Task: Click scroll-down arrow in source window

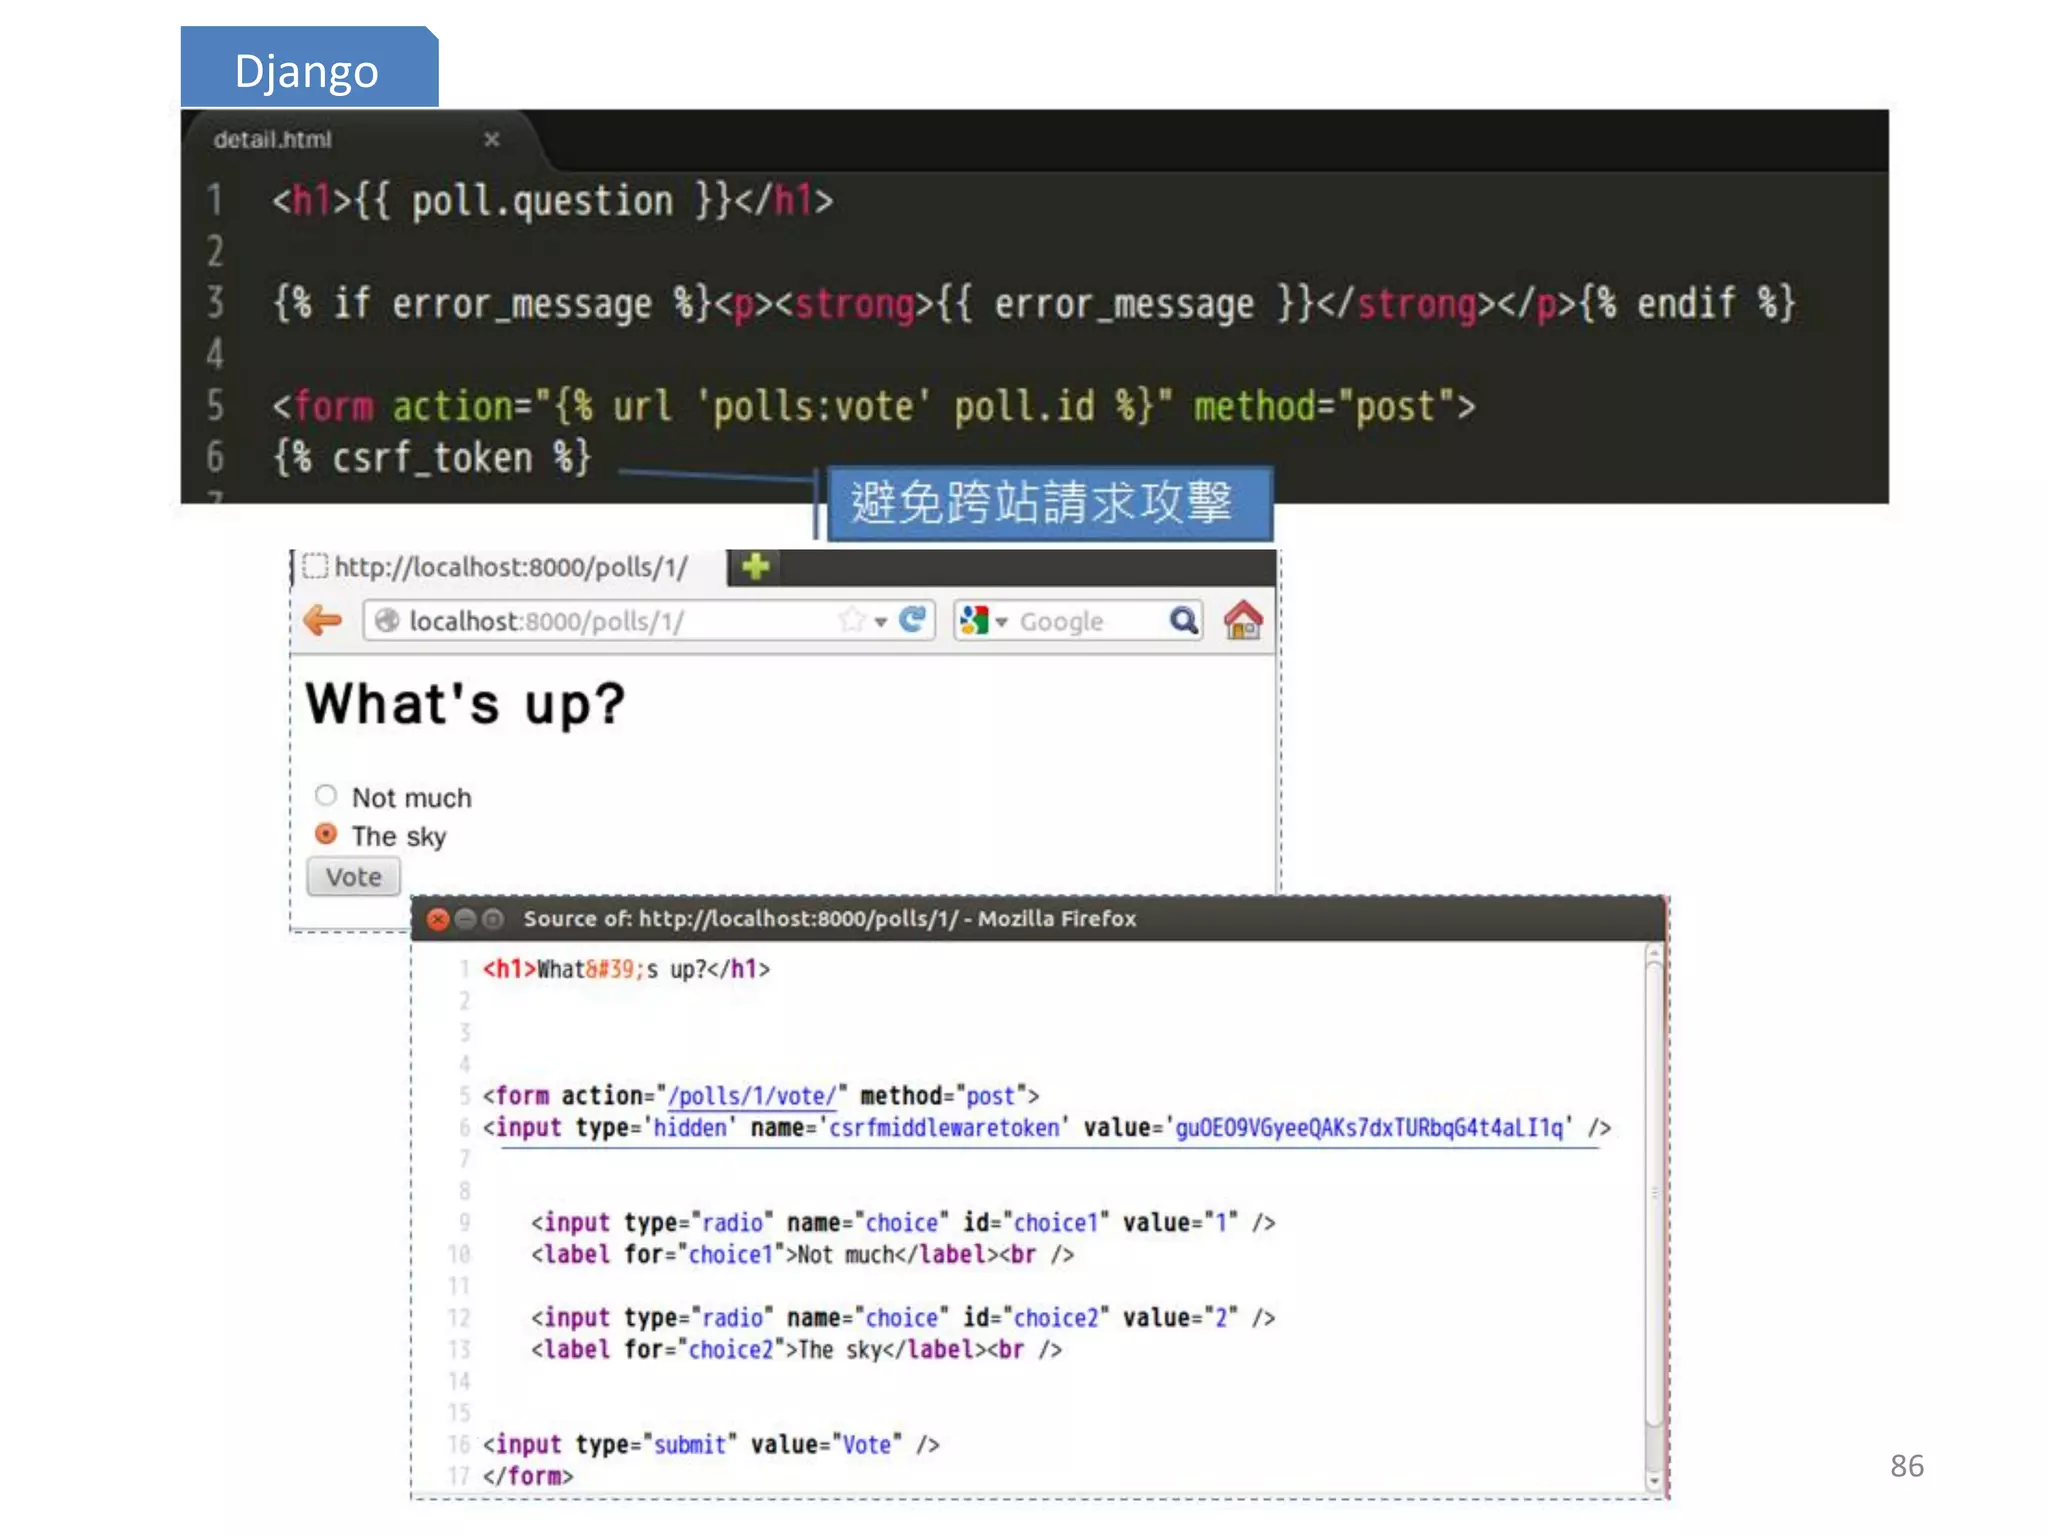Action: (1654, 1481)
